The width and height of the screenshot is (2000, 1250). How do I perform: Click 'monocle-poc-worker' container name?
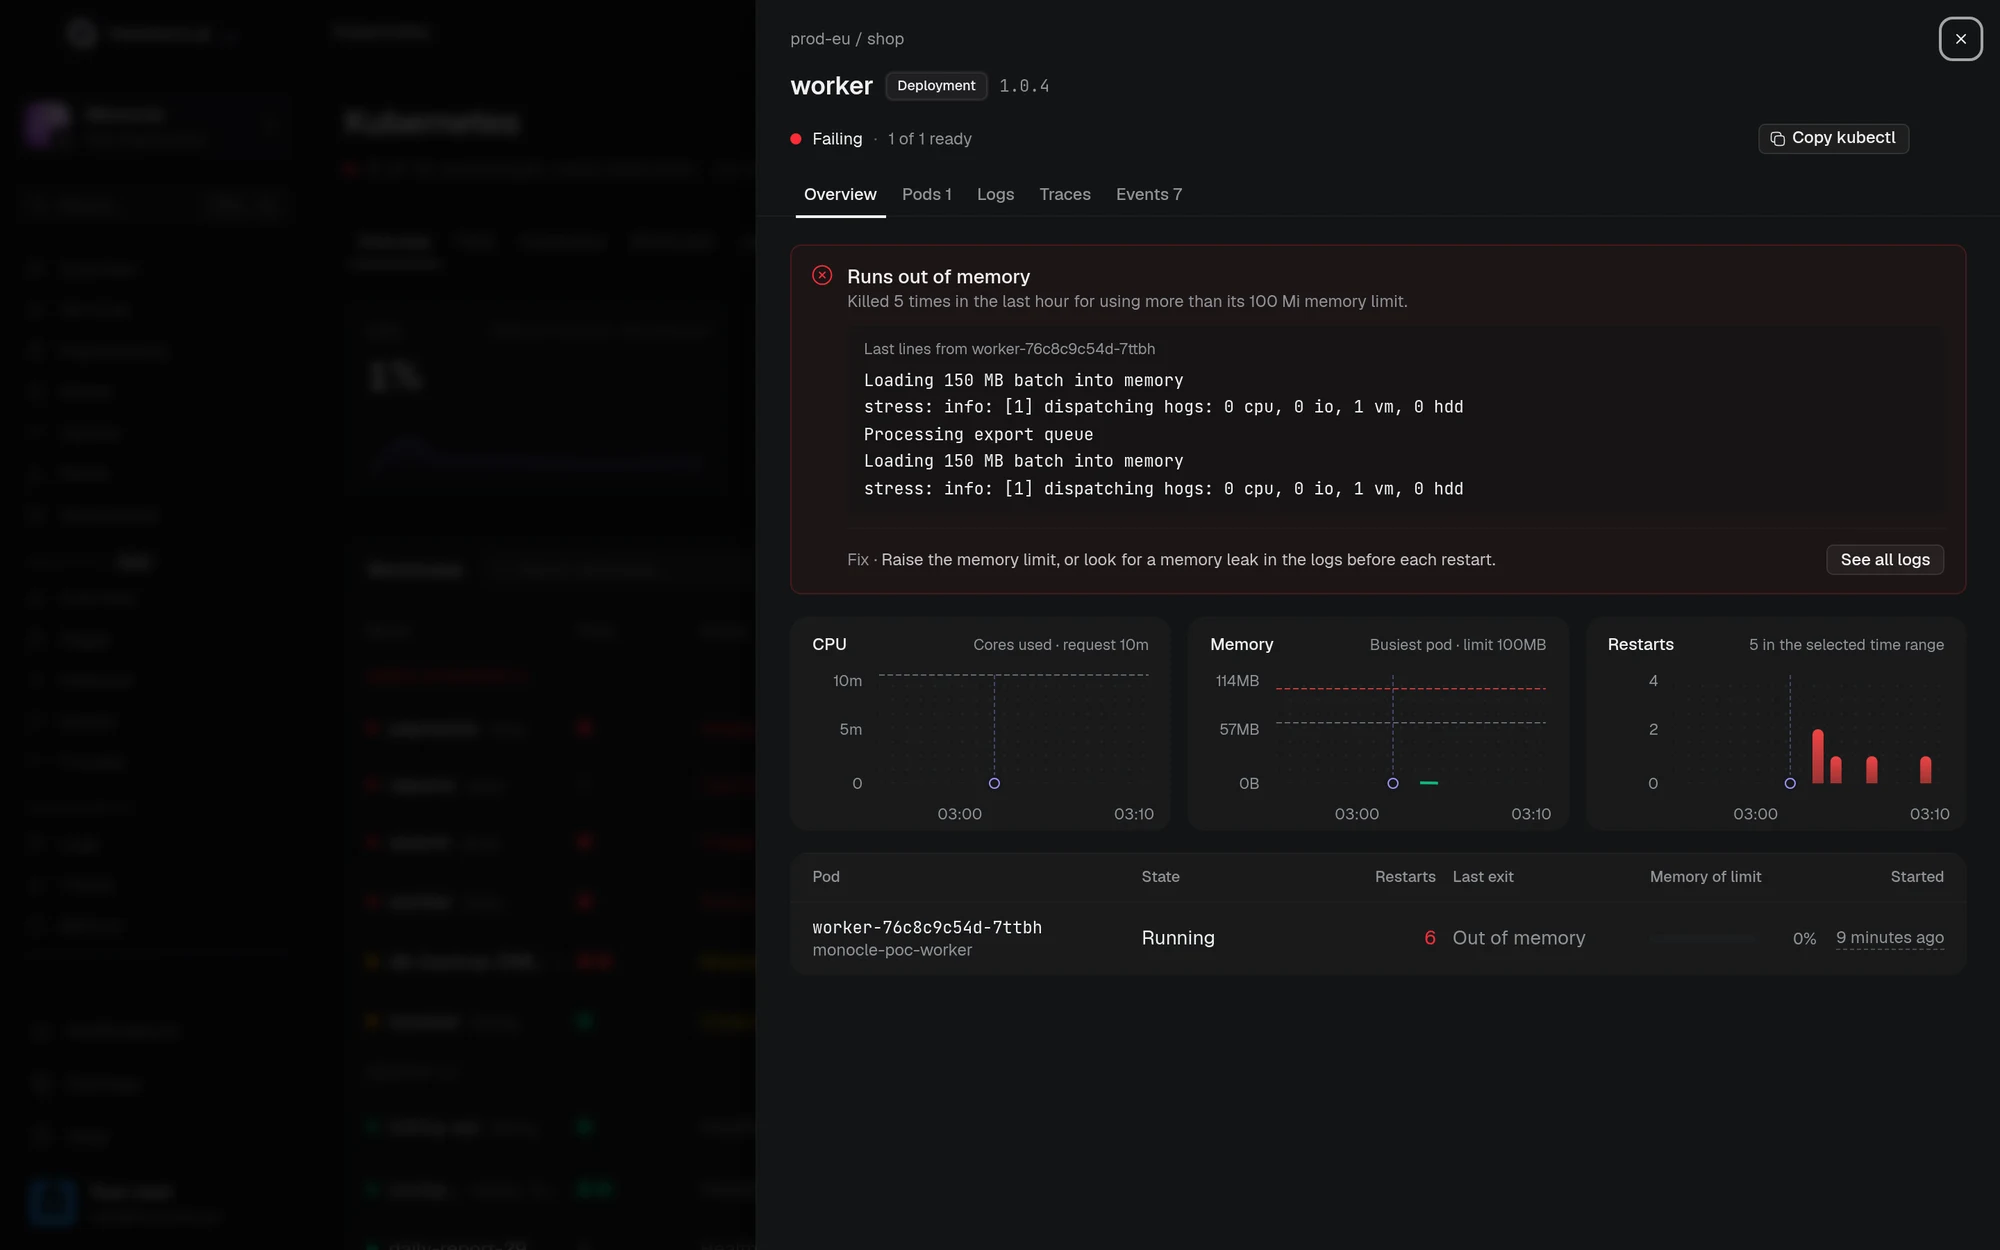click(892, 950)
